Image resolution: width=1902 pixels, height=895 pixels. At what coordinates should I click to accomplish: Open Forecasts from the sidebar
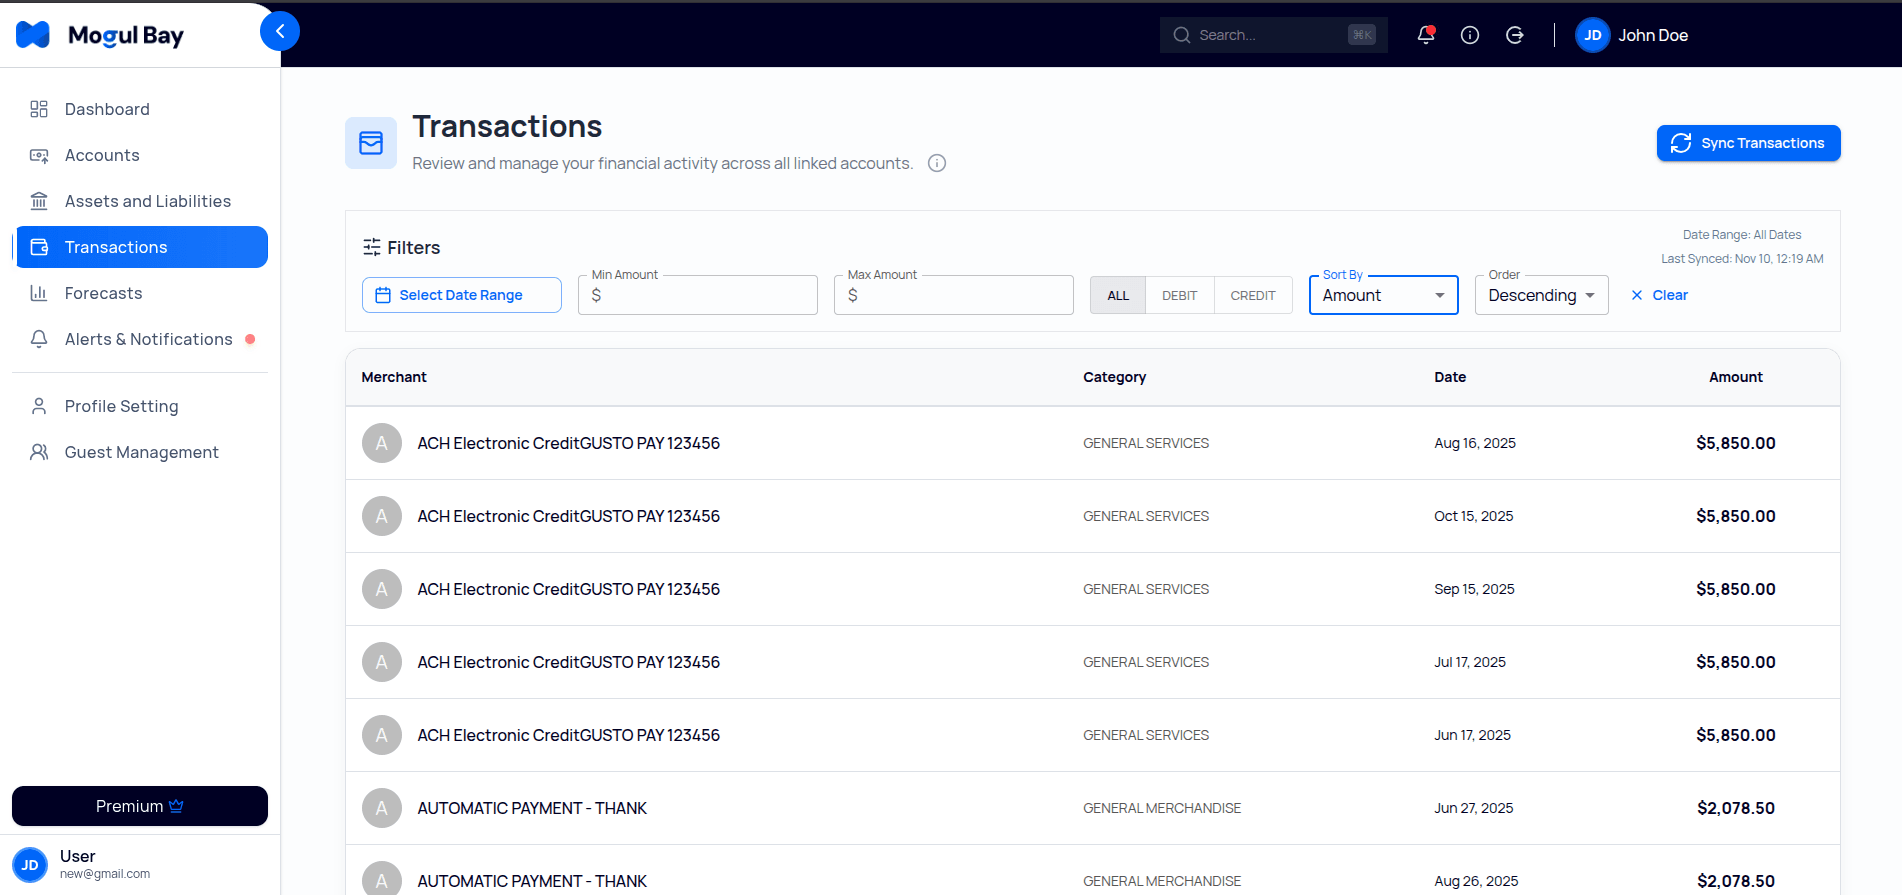[141, 293]
